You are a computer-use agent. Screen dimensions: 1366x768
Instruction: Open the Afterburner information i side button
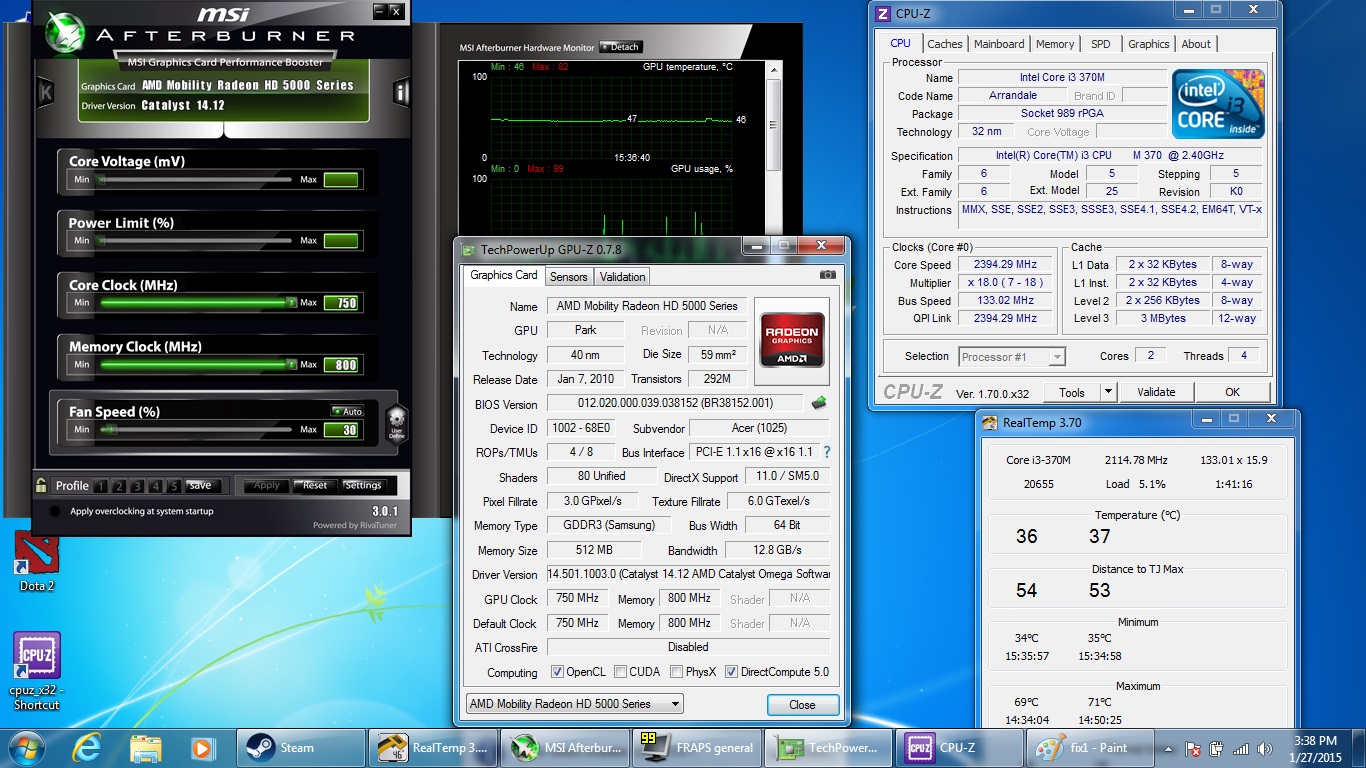point(401,93)
